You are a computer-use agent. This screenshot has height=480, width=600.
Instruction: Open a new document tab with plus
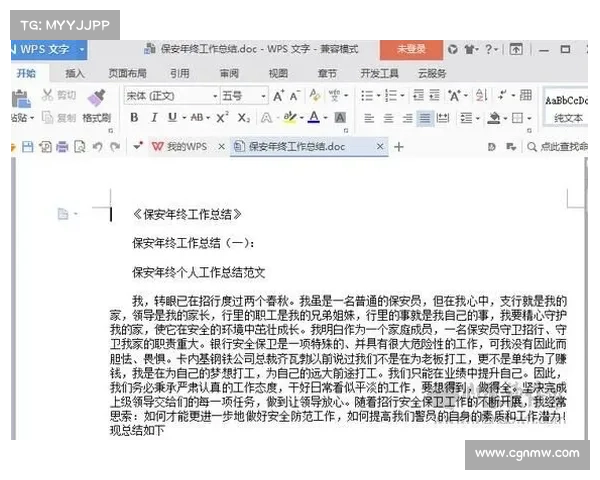pyautogui.click(x=399, y=147)
